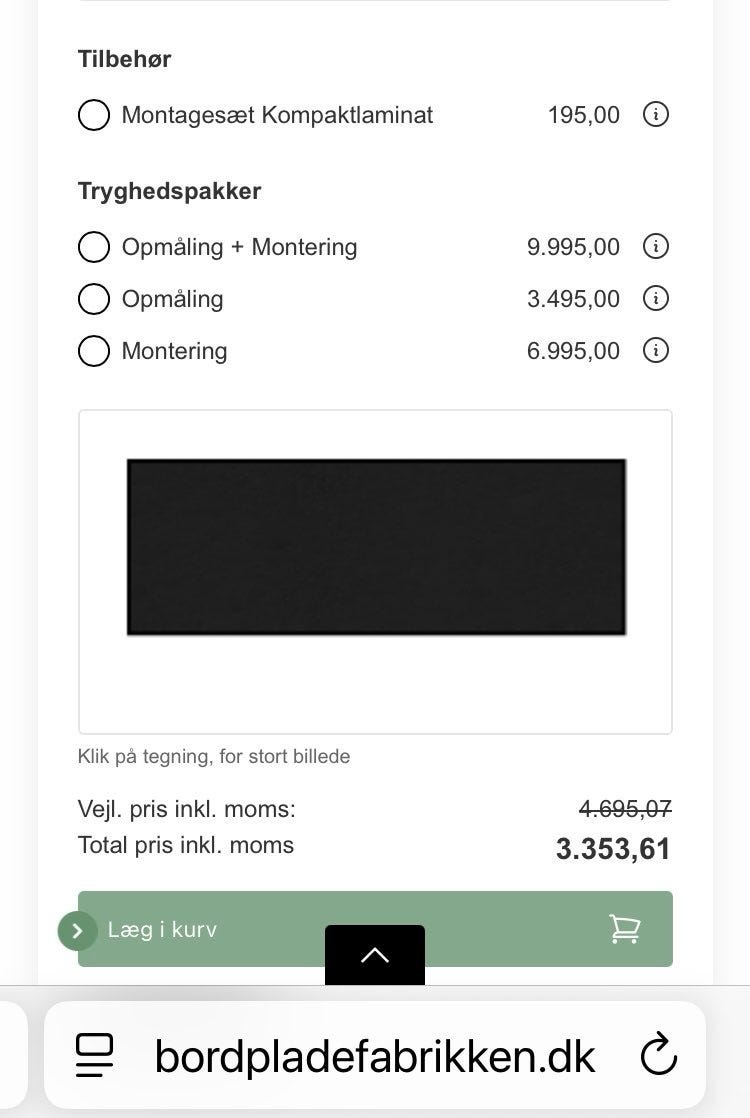The height and width of the screenshot is (1118, 750).
Task: Click the 'Klik på tegning, for stort billede' caption
Action: (x=214, y=757)
